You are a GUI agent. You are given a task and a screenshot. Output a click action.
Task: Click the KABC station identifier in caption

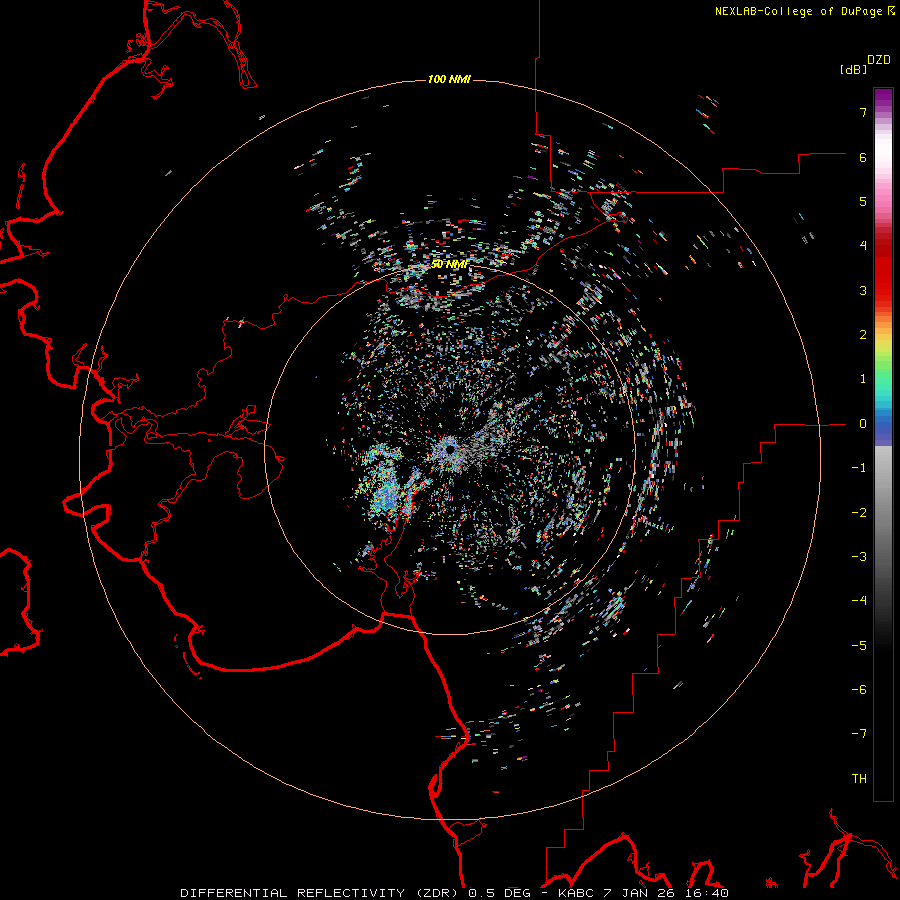click(x=577, y=893)
